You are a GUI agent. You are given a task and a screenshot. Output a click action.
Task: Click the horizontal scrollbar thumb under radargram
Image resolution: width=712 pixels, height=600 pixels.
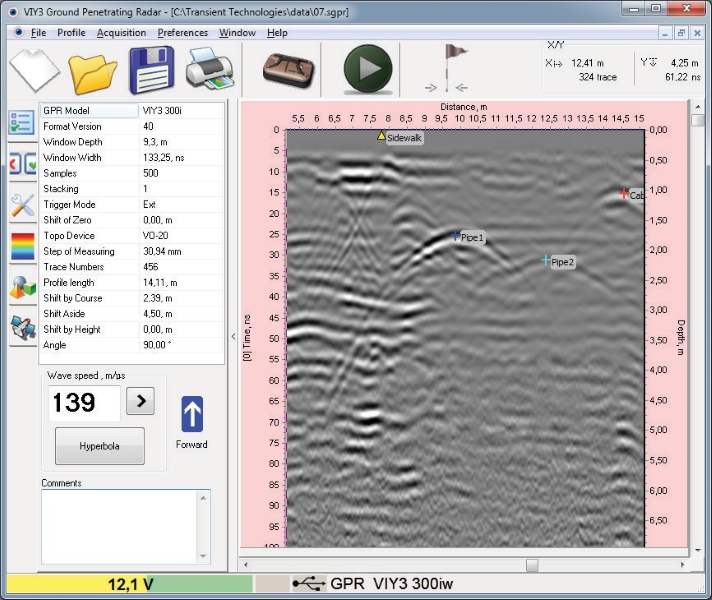click(x=532, y=565)
